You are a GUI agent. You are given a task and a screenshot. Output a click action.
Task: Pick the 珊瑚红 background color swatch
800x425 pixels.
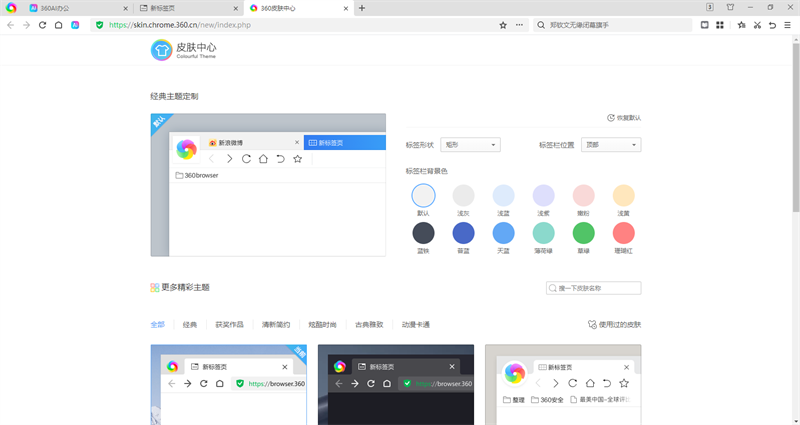[x=624, y=233]
